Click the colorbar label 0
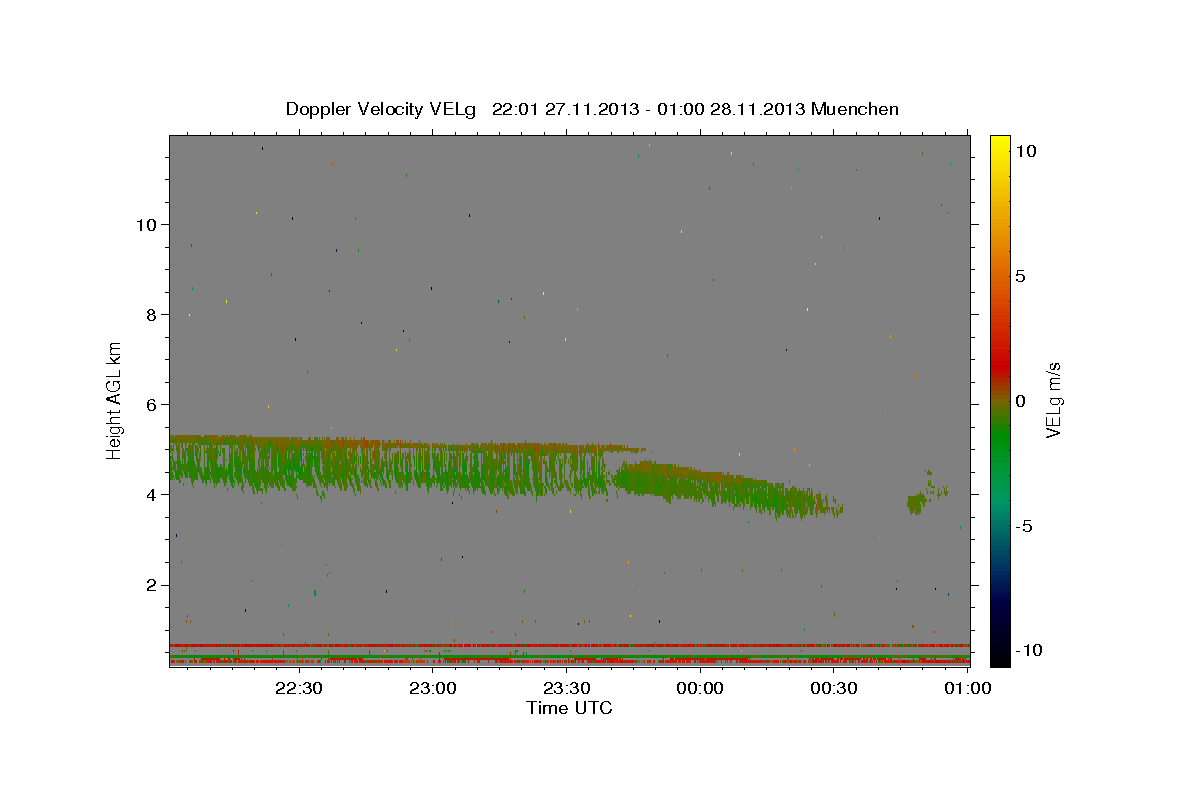 (x=1020, y=401)
